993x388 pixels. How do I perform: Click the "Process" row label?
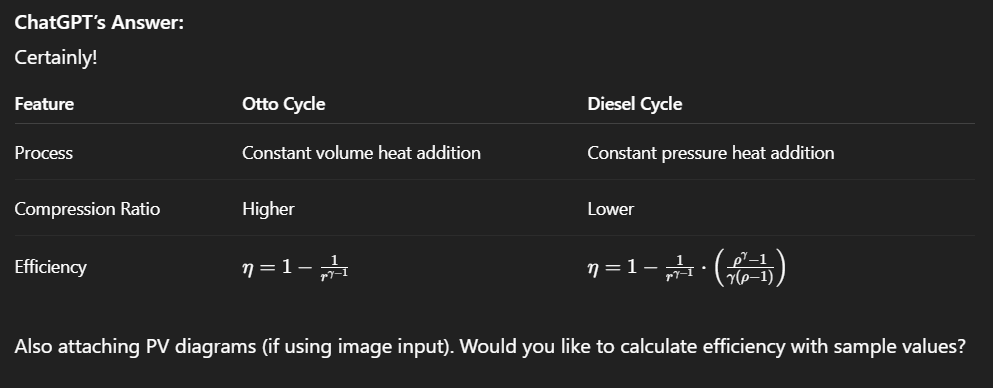(x=44, y=153)
